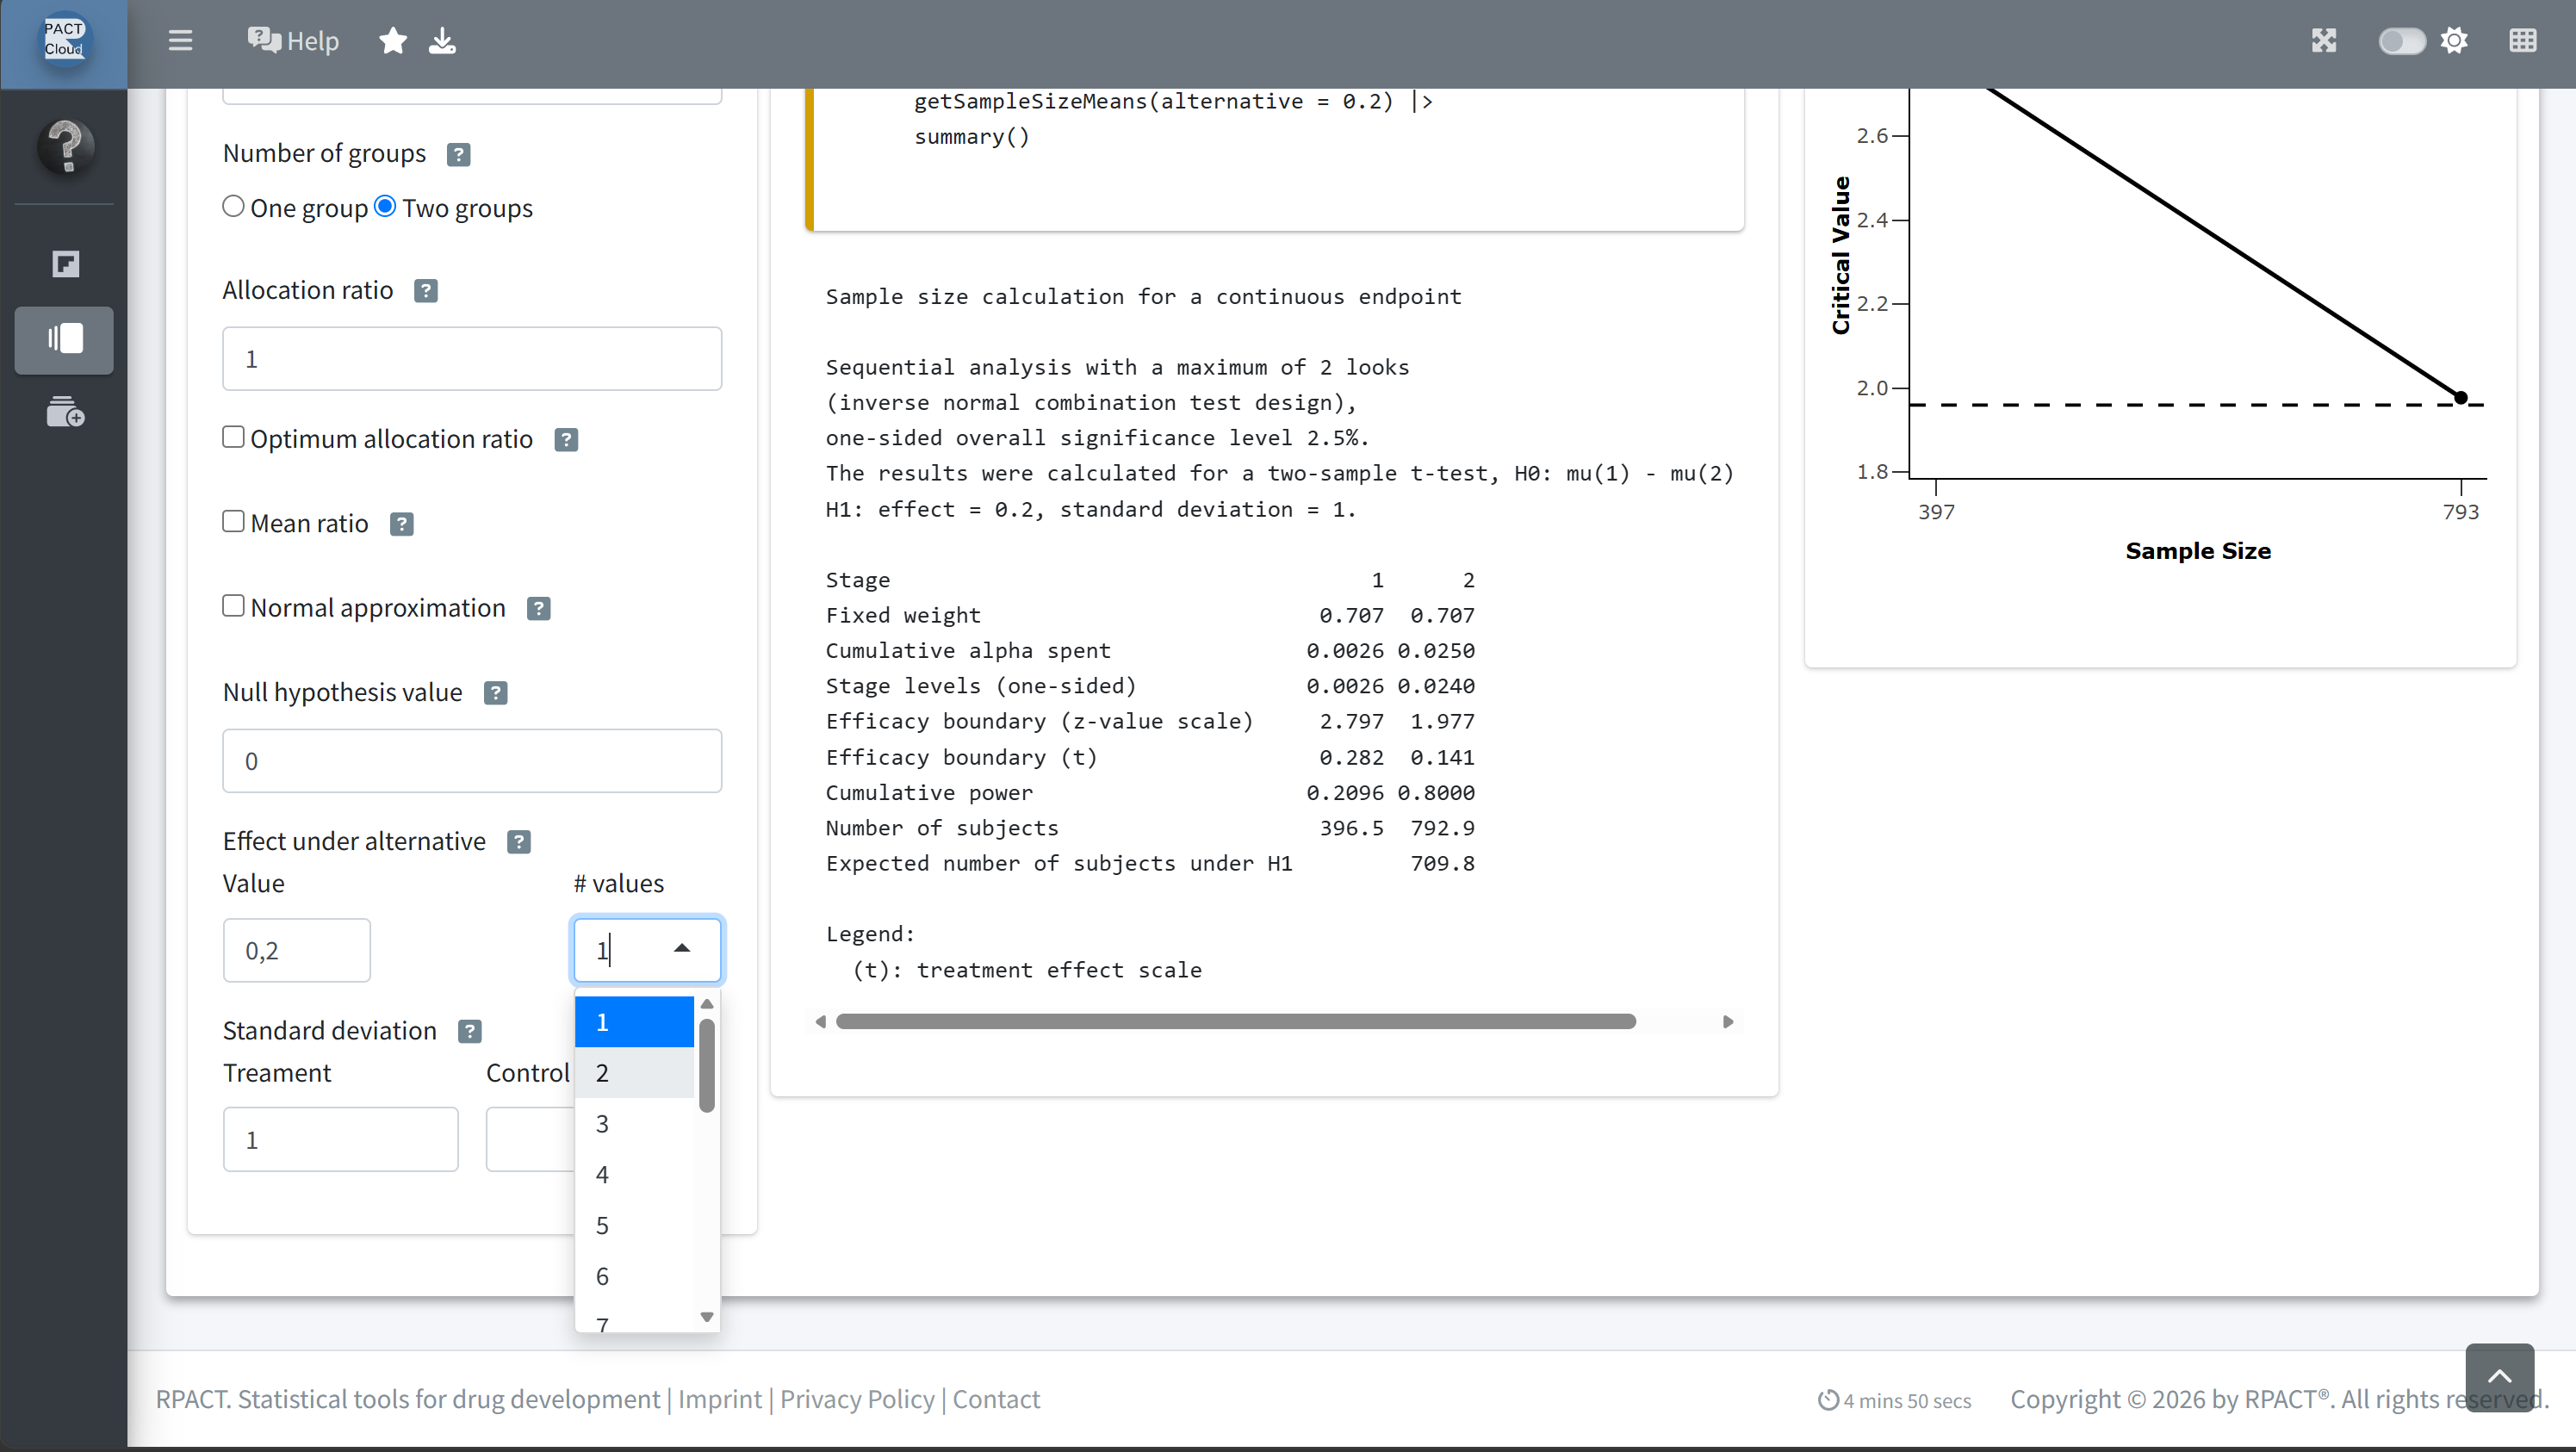The image size is (2576, 1452).
Task: Choose 6 in the # values list
Action: coord(634,1276)
